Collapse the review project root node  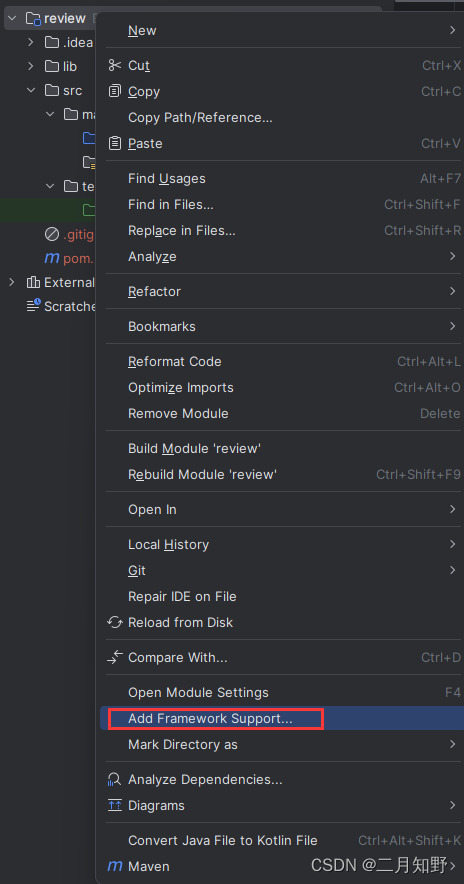tap(12, 19)
